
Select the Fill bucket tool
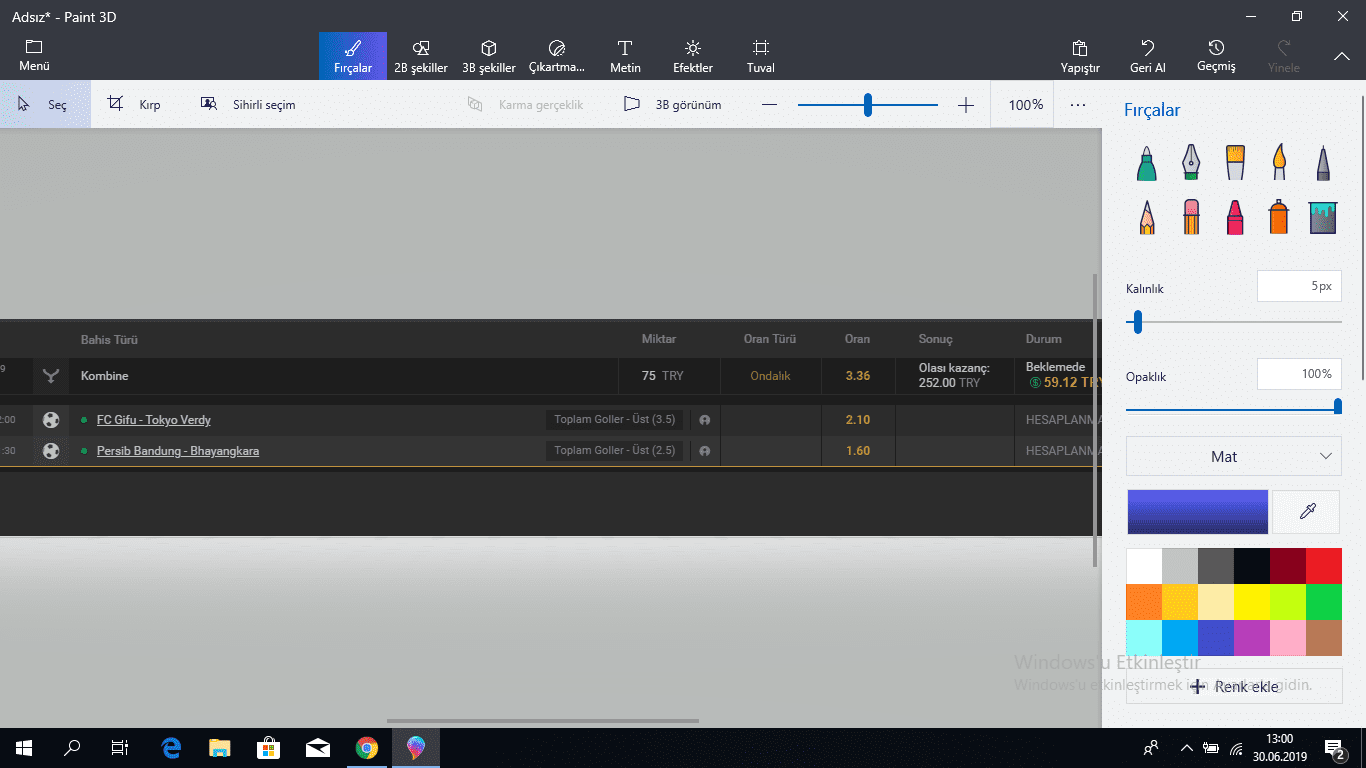point(1323,216)
